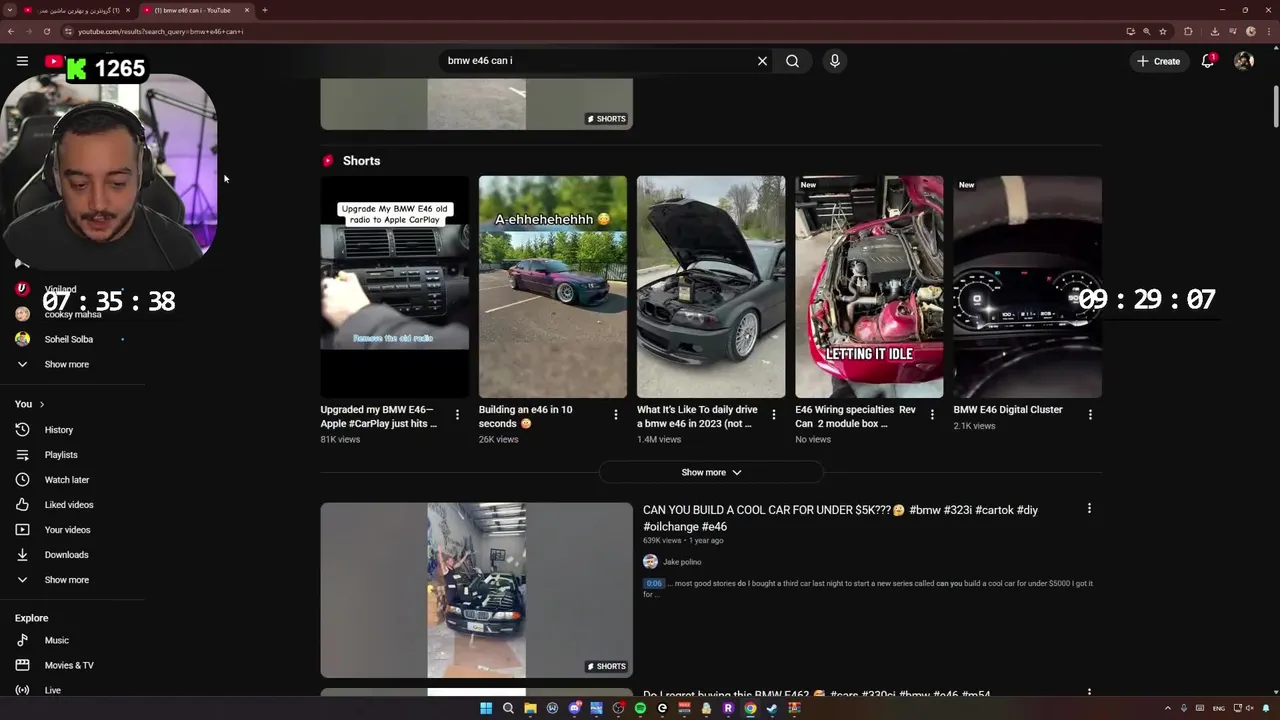Play the A-ehhehehehhh purple car short
The width and height of the screenshot is (1280, 720).
tap(553, 287)
